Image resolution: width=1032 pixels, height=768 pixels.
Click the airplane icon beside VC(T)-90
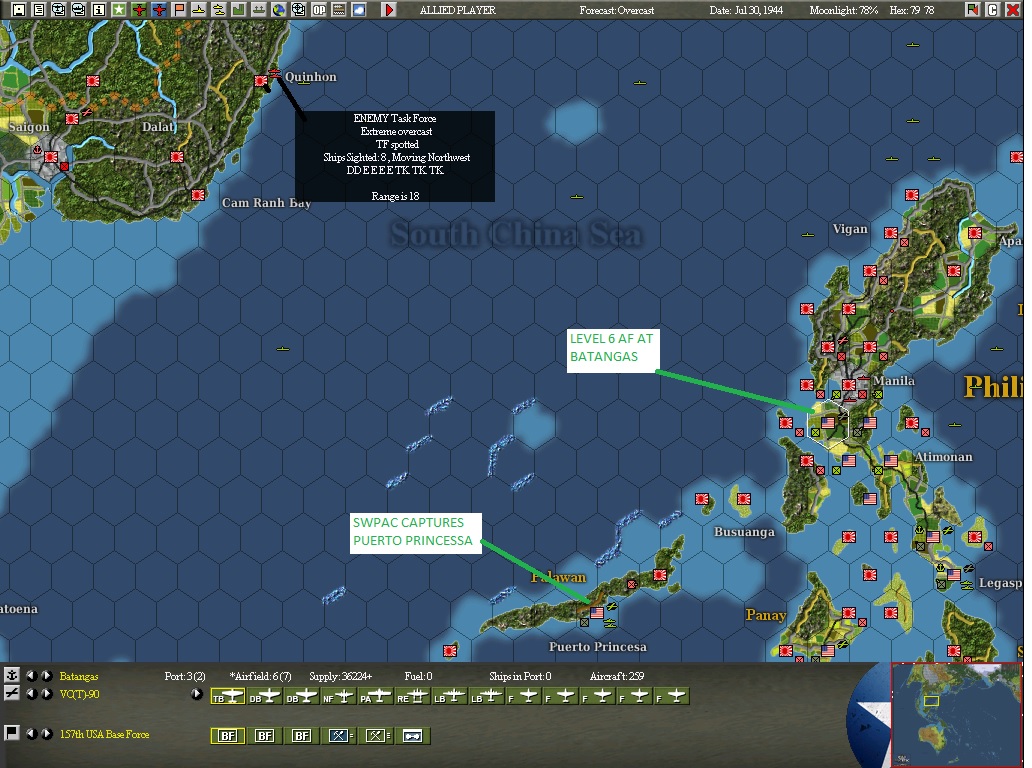[11, 693]
